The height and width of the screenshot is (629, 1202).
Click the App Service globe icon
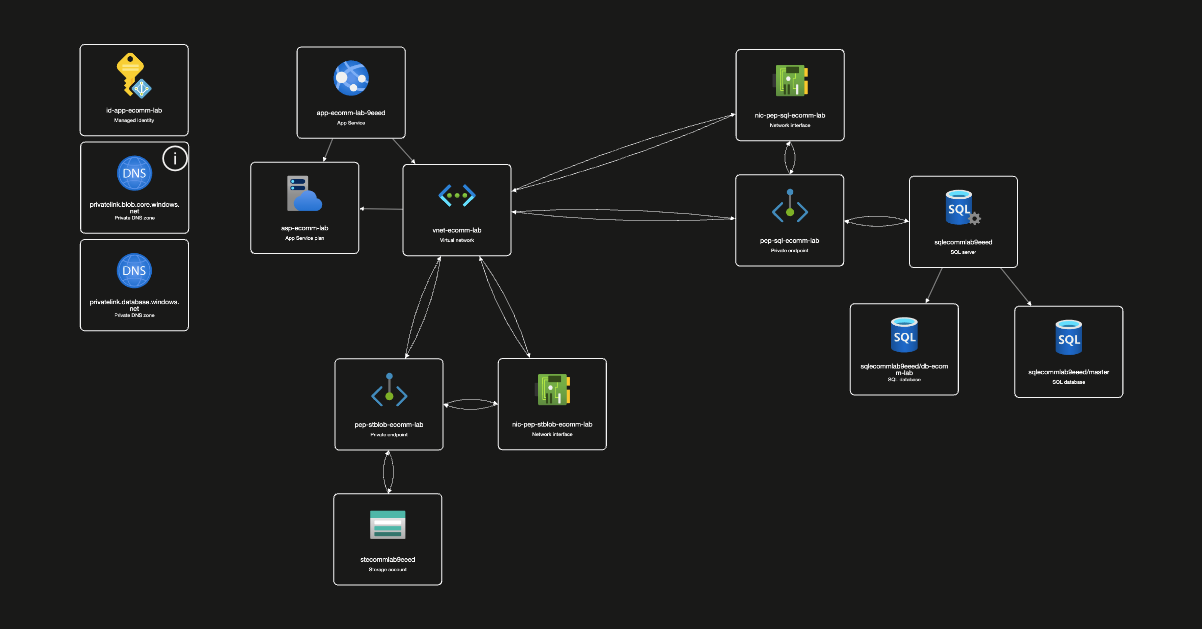point(351,78)
